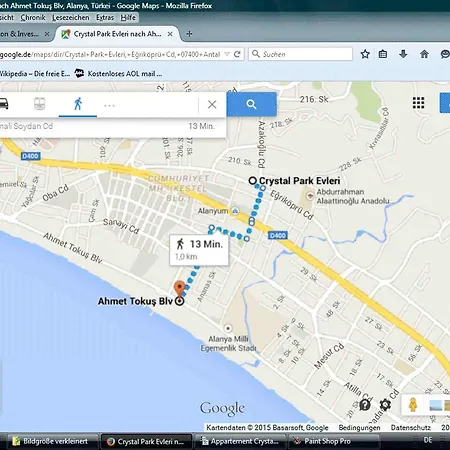Click the Bedingungen link in the map footer
The image size is (450, 450).
tap(359, 427)
